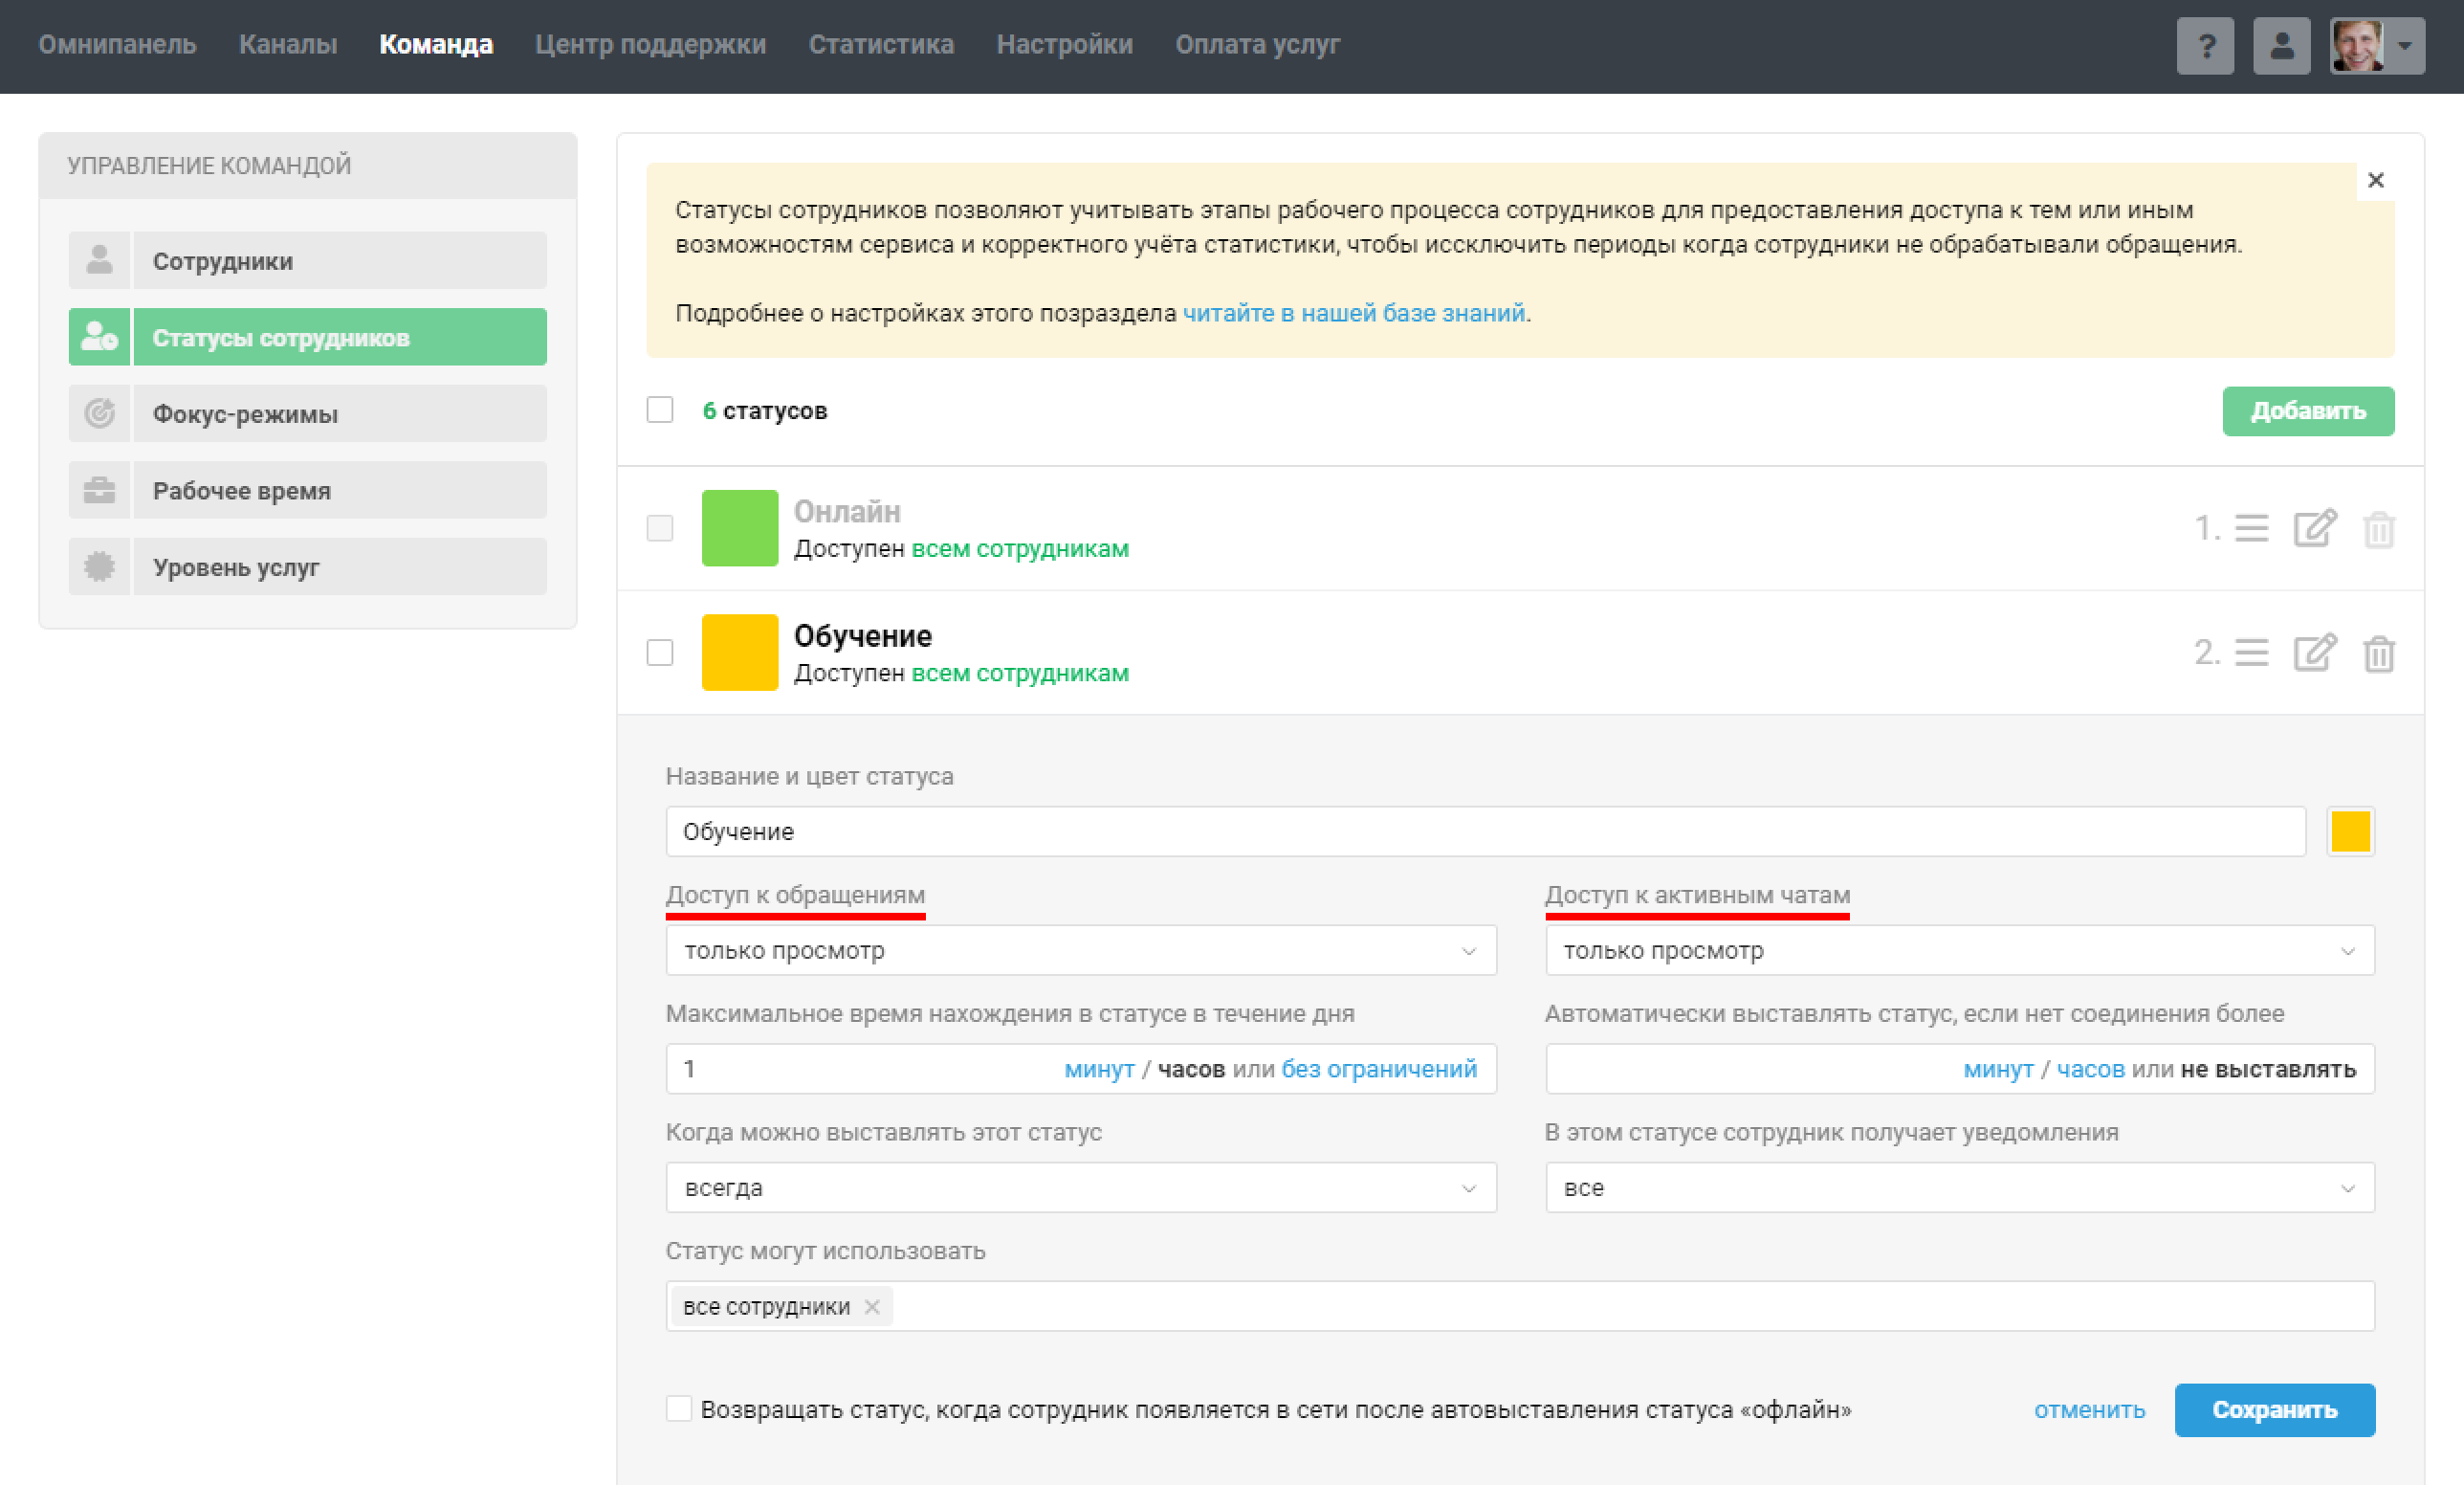The height and width of the screenshot is (1485, 2464).
Task: Click the Добавить button
Action: [2308, 411]
